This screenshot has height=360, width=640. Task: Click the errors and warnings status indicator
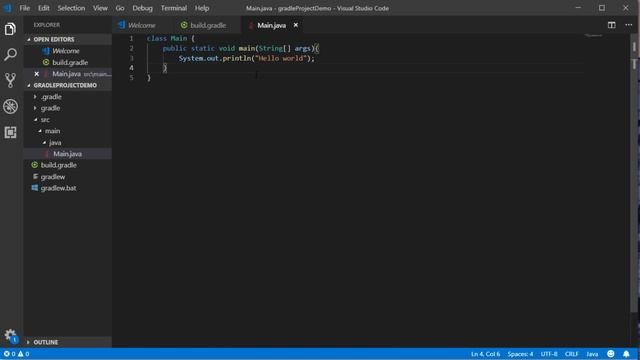click(x=16, y=354)
